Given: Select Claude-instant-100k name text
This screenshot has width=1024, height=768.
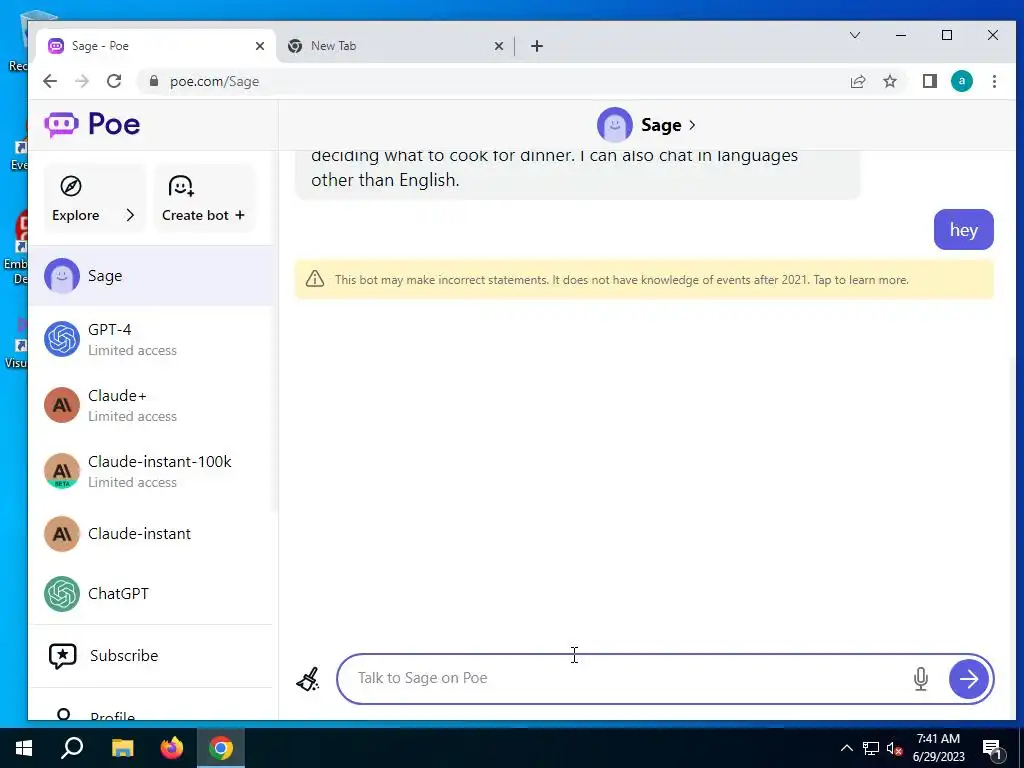Looking at the screenshot, I should pyautogui.click(x=160, y=461).
